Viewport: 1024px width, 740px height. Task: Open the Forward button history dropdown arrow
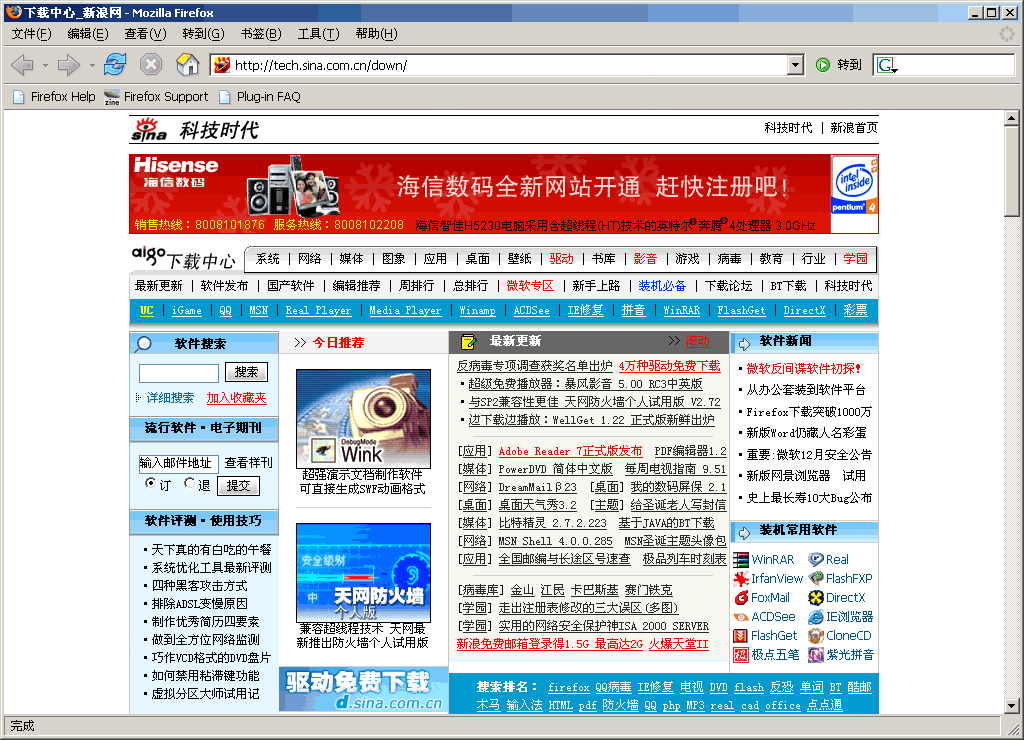[x=91, y=65]
